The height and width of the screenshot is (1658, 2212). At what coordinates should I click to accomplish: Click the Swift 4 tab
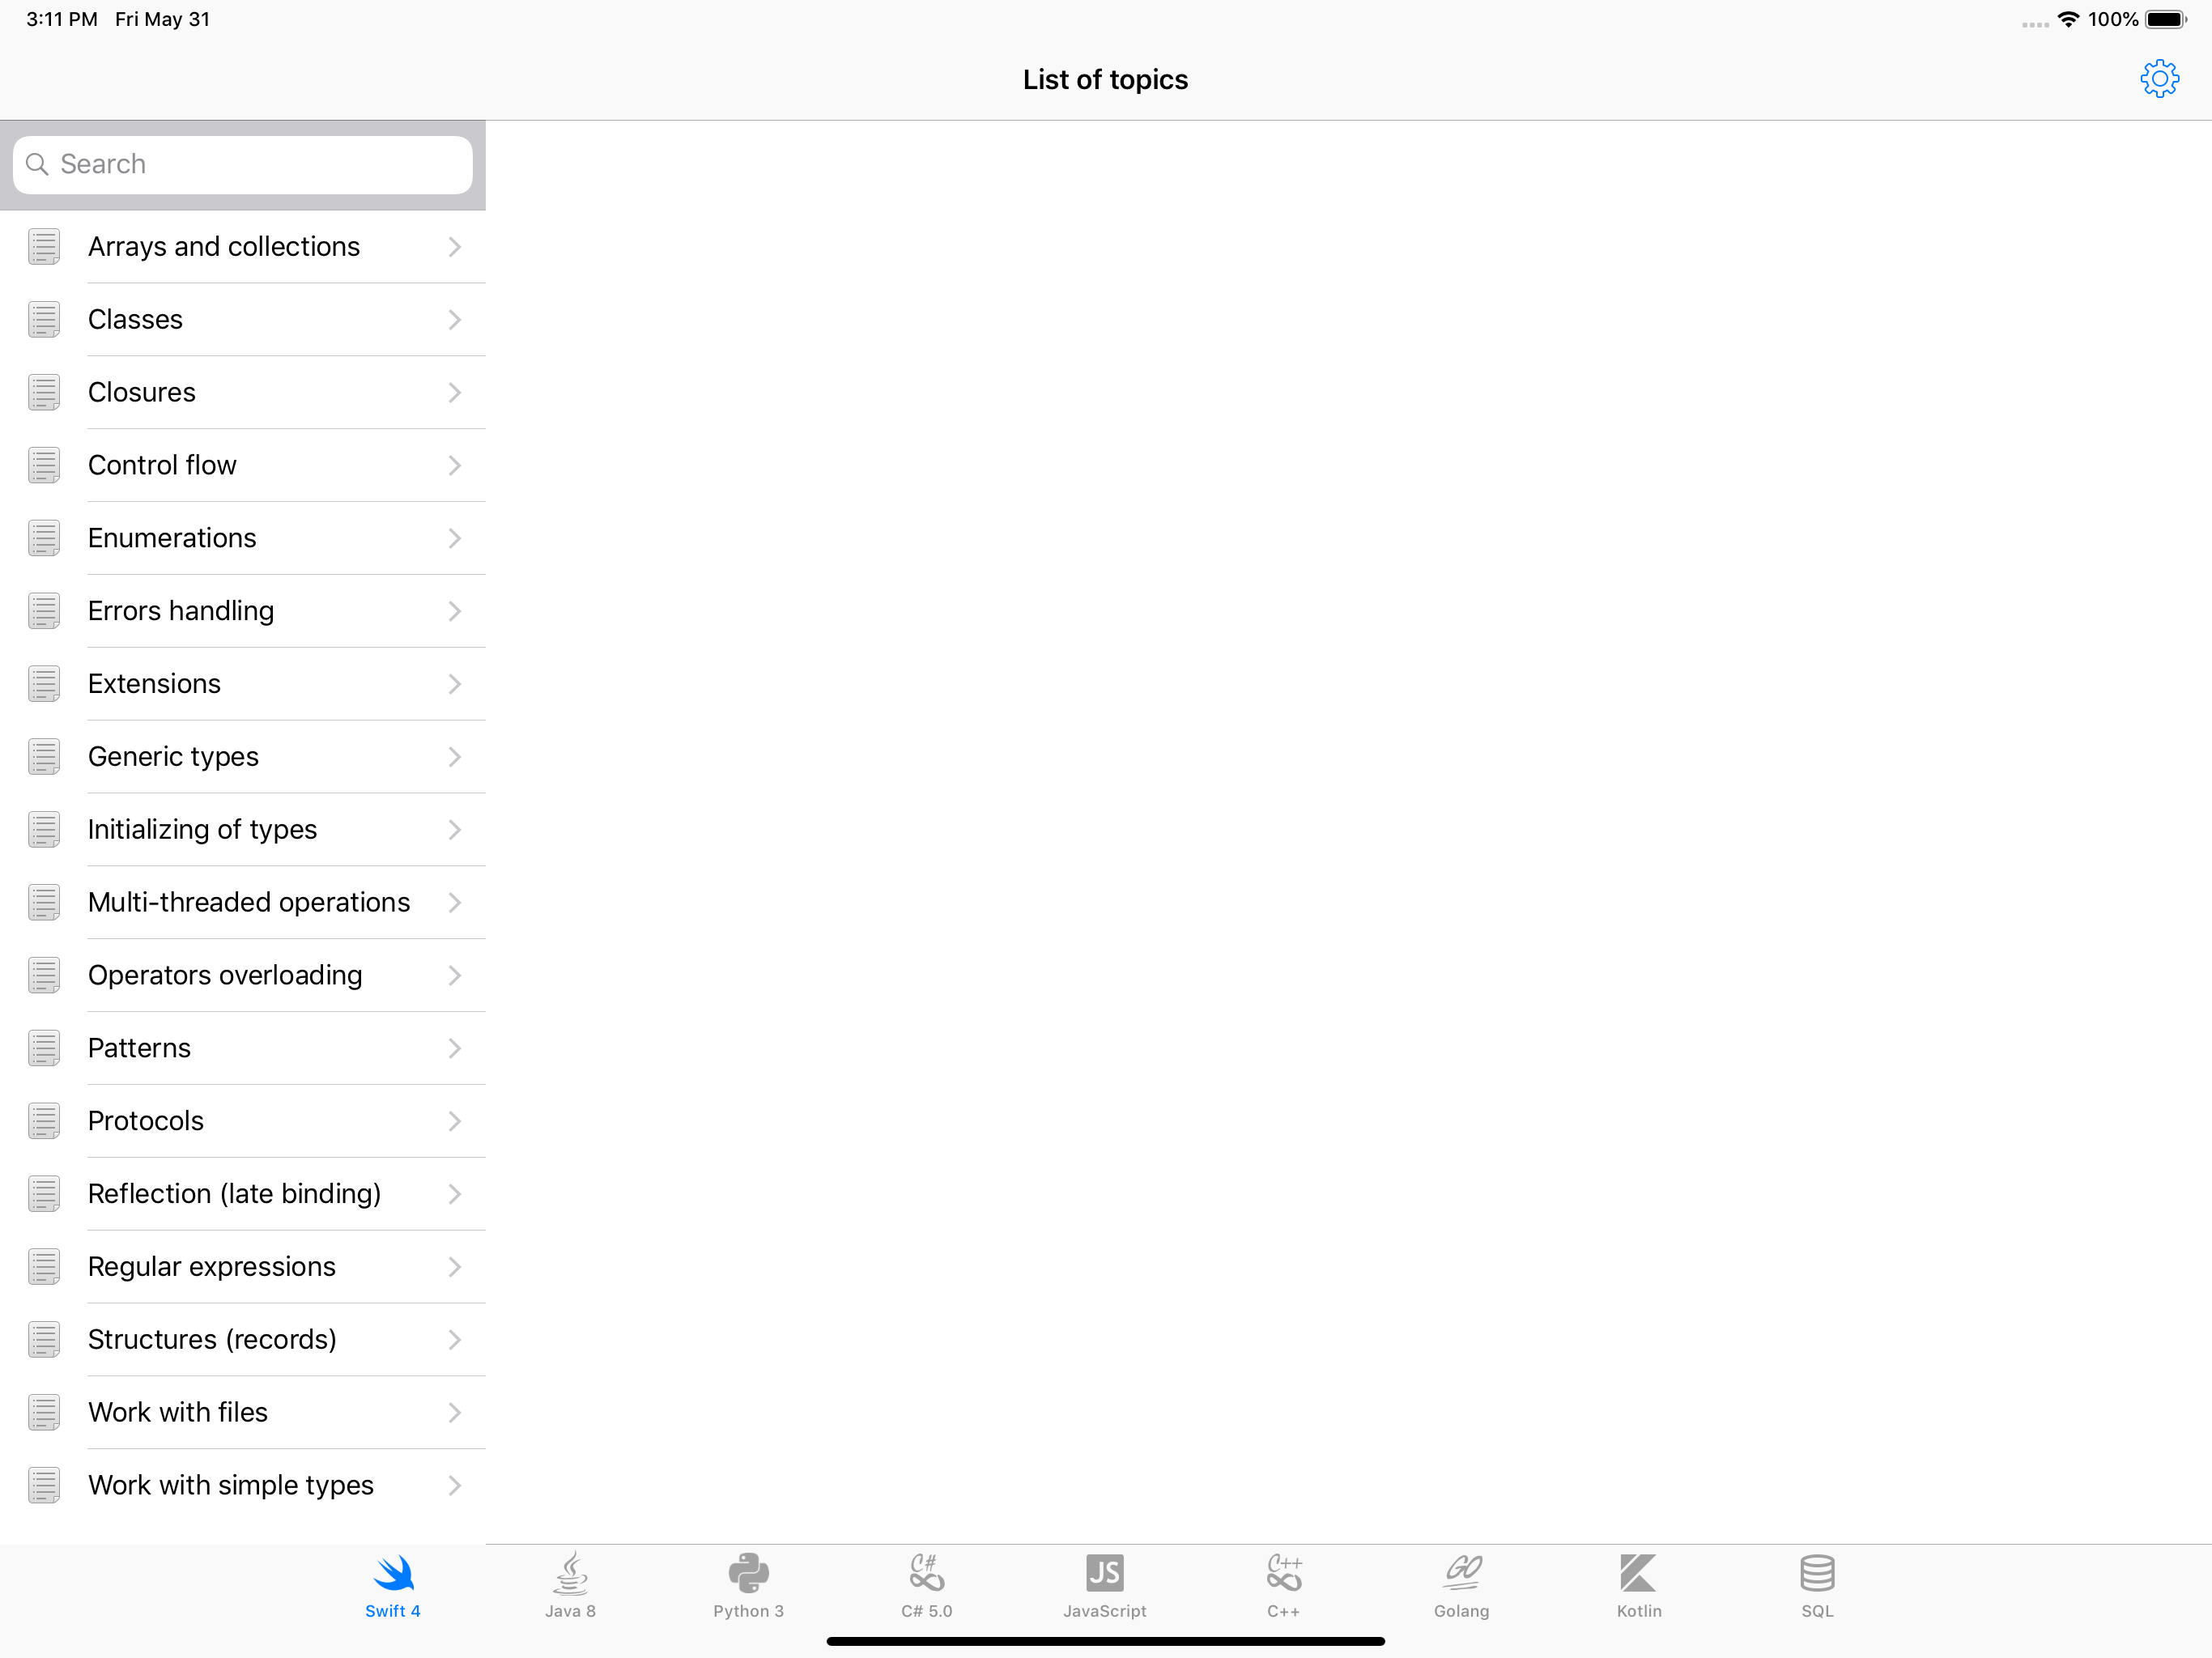click(x=393, y=1585)
